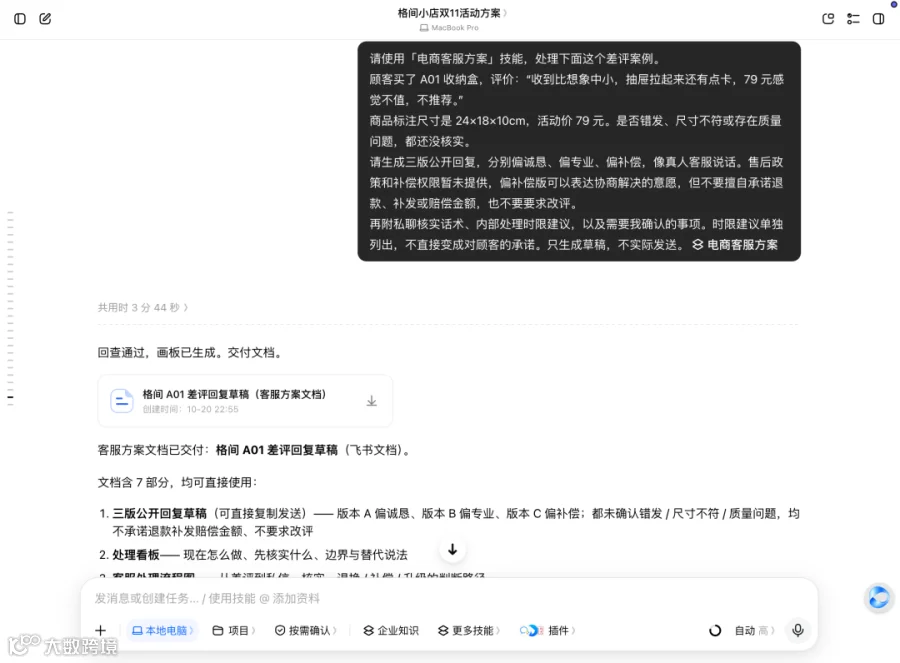Download the 格间 A01 差评回复草稿 document

point(371,401)
